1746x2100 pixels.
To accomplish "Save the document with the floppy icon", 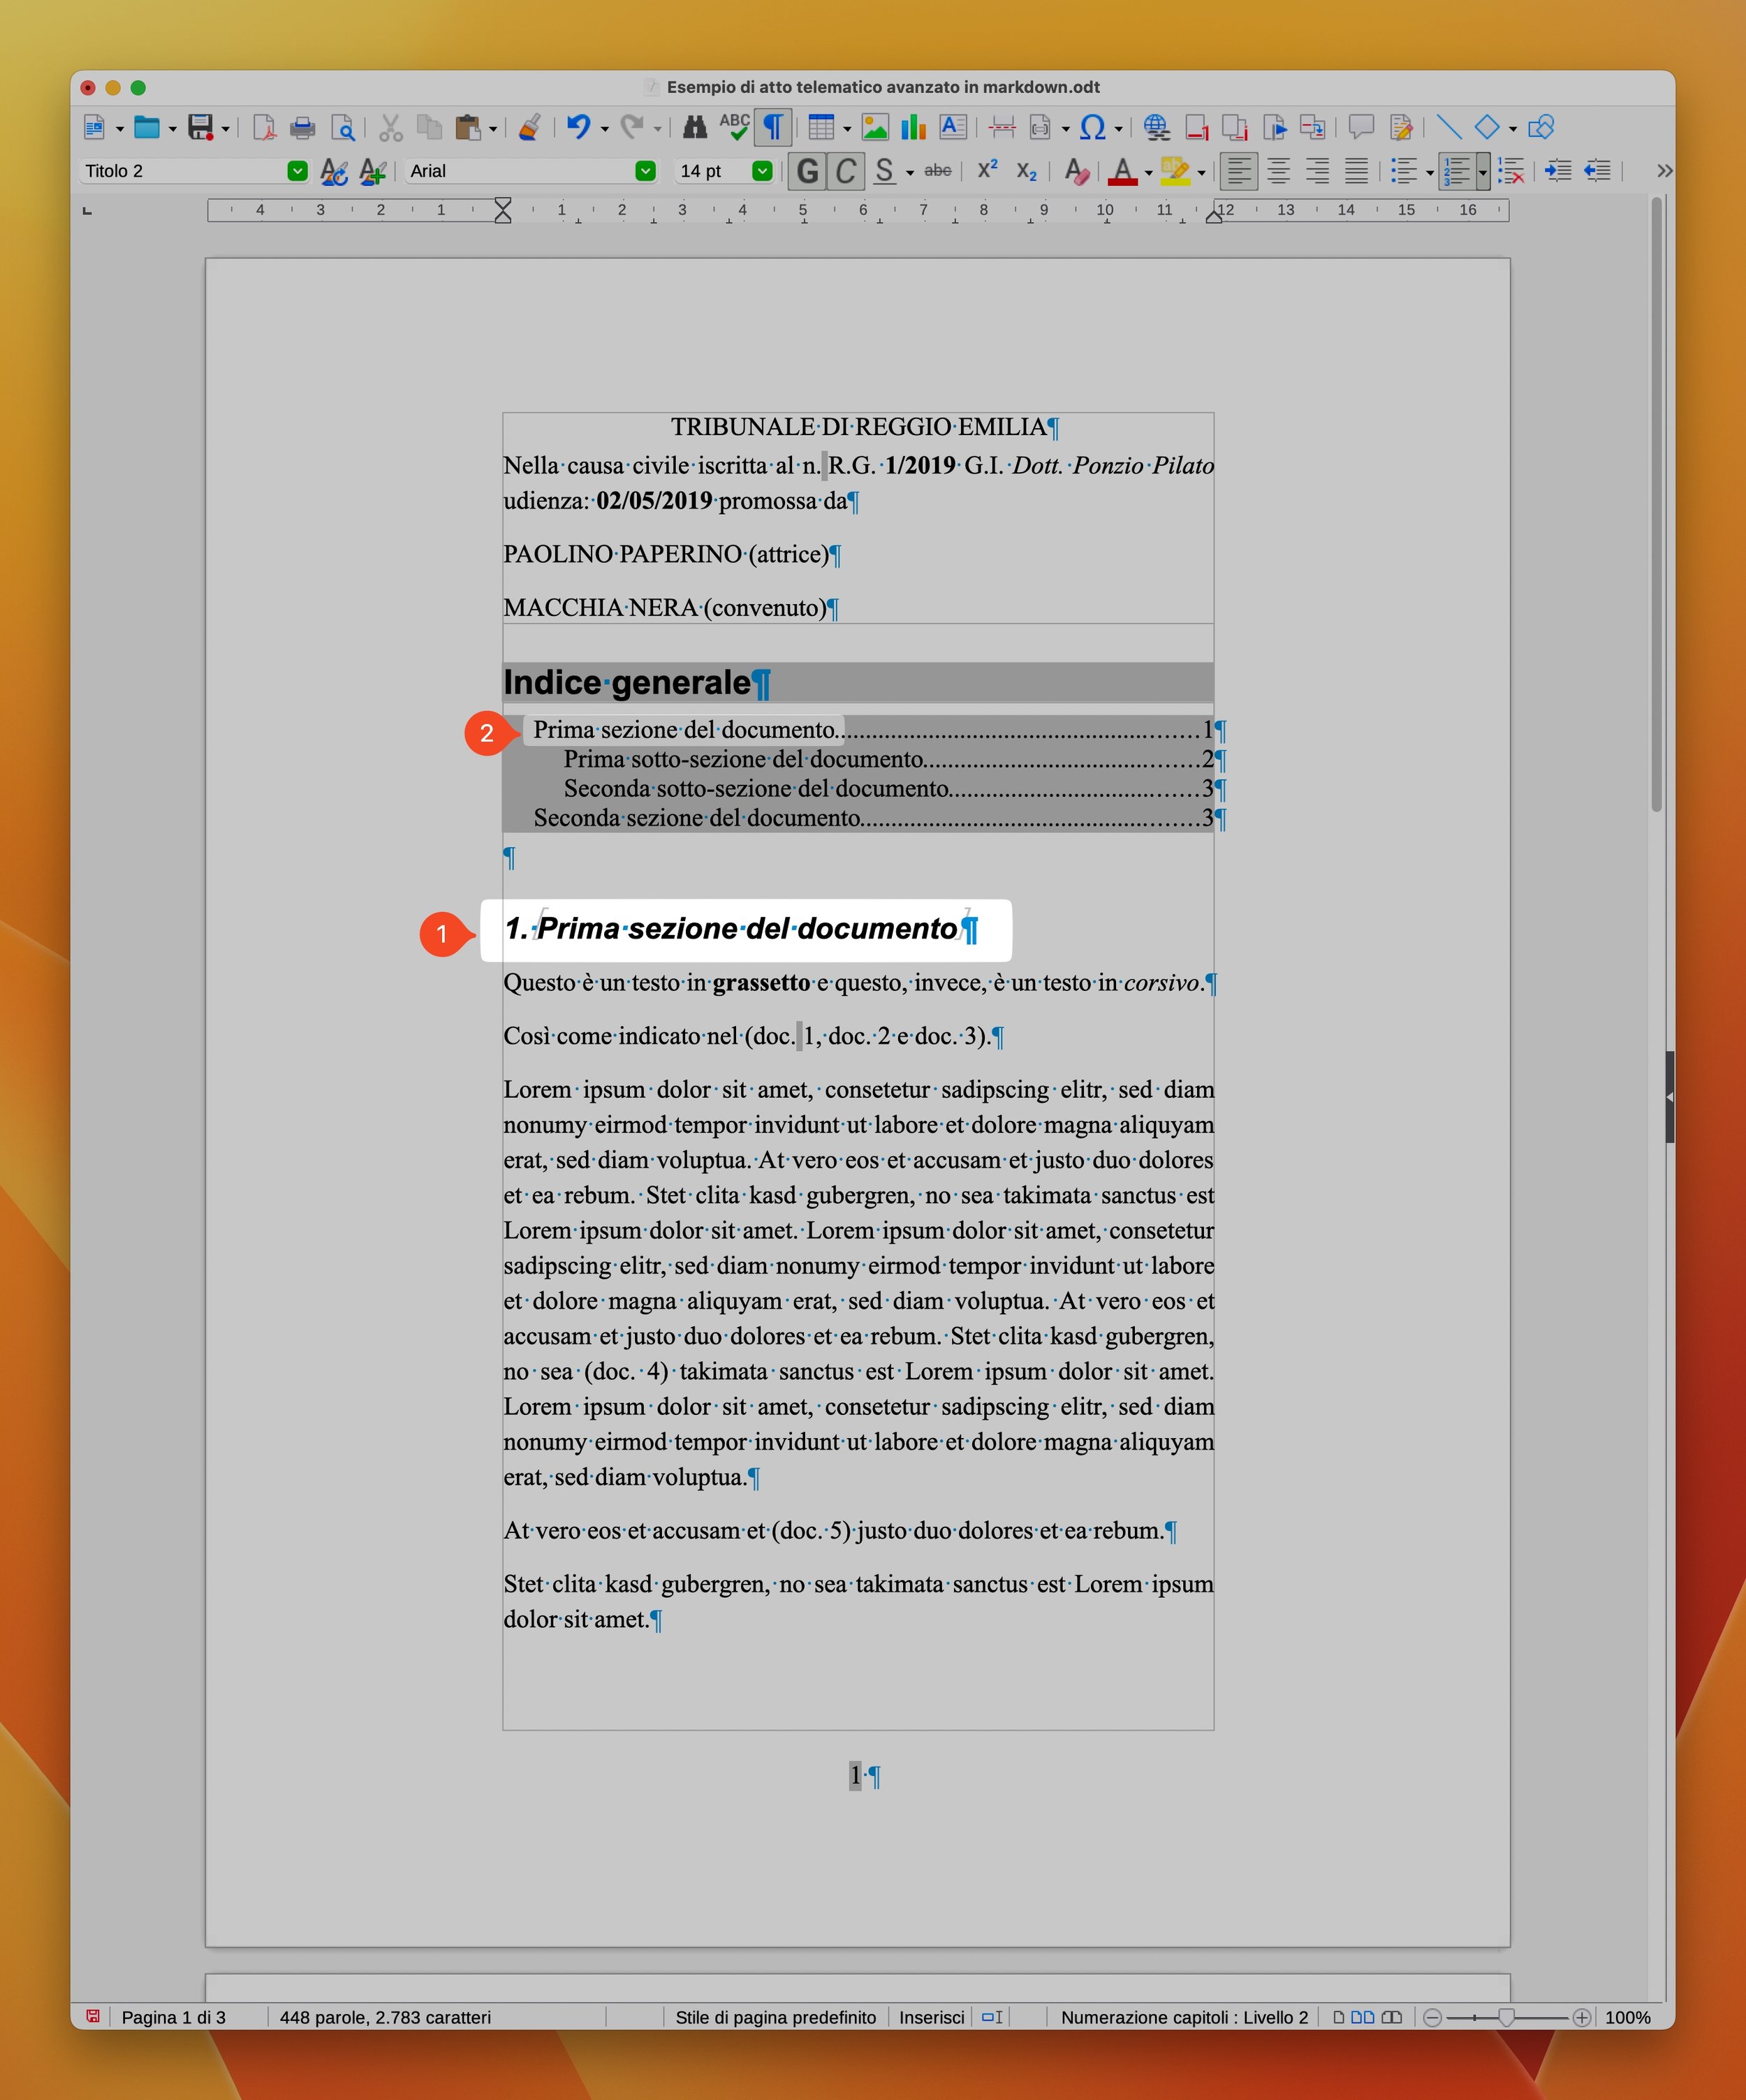I will click(x=201, y=127).
